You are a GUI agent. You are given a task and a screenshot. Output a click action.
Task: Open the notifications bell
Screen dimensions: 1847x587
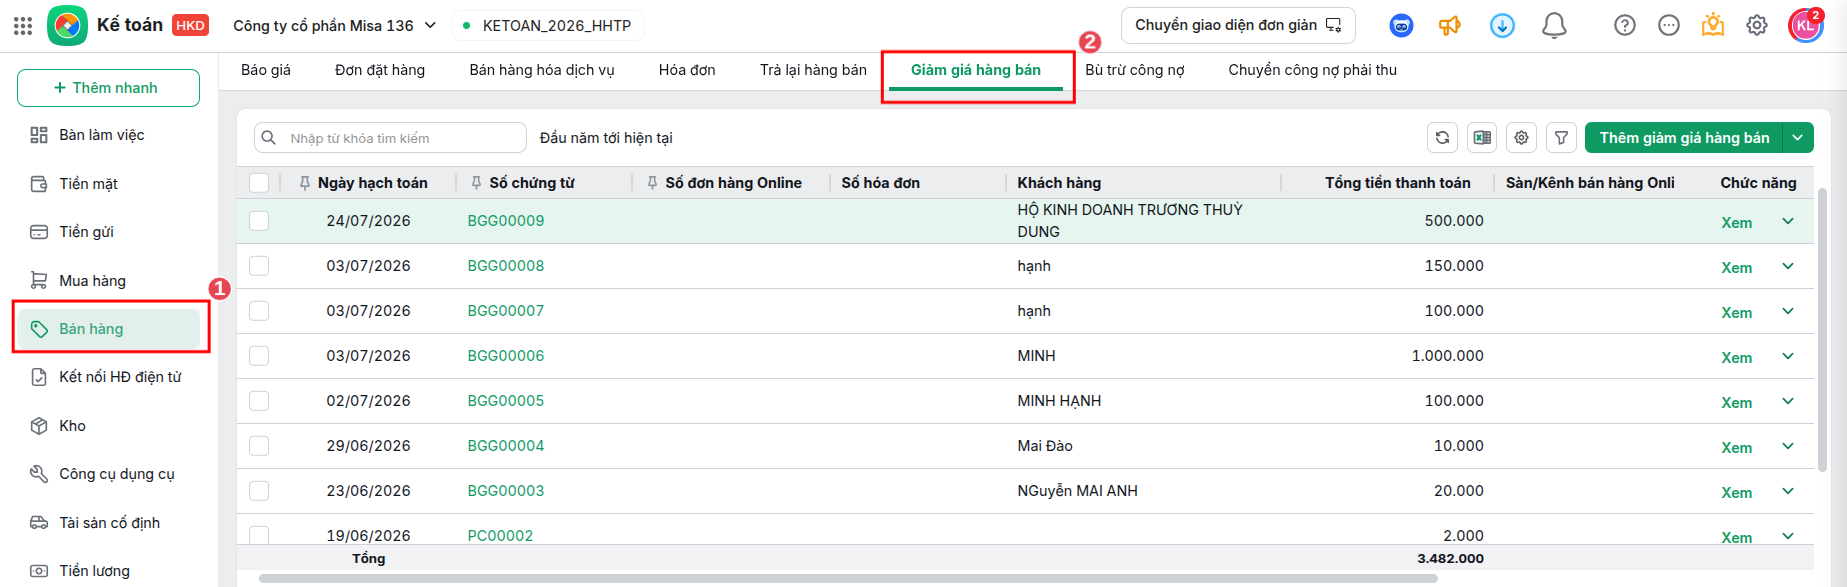(x=1554, y=26)
